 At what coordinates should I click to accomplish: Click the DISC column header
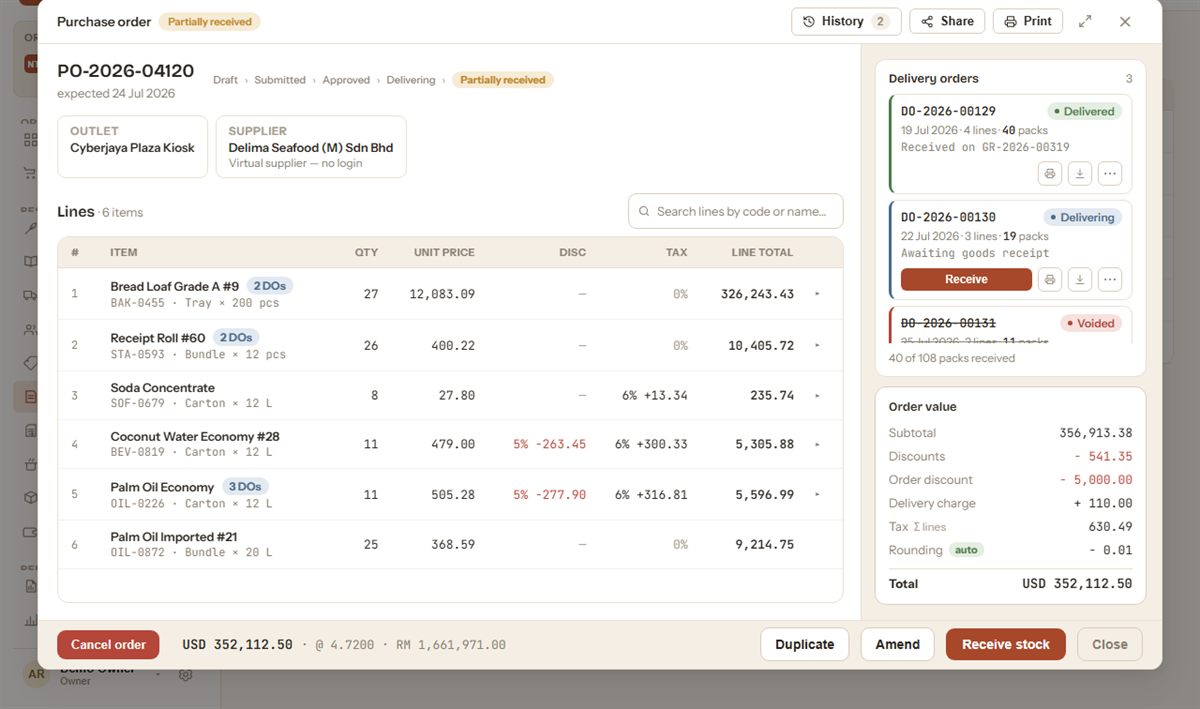coord(573,253)
